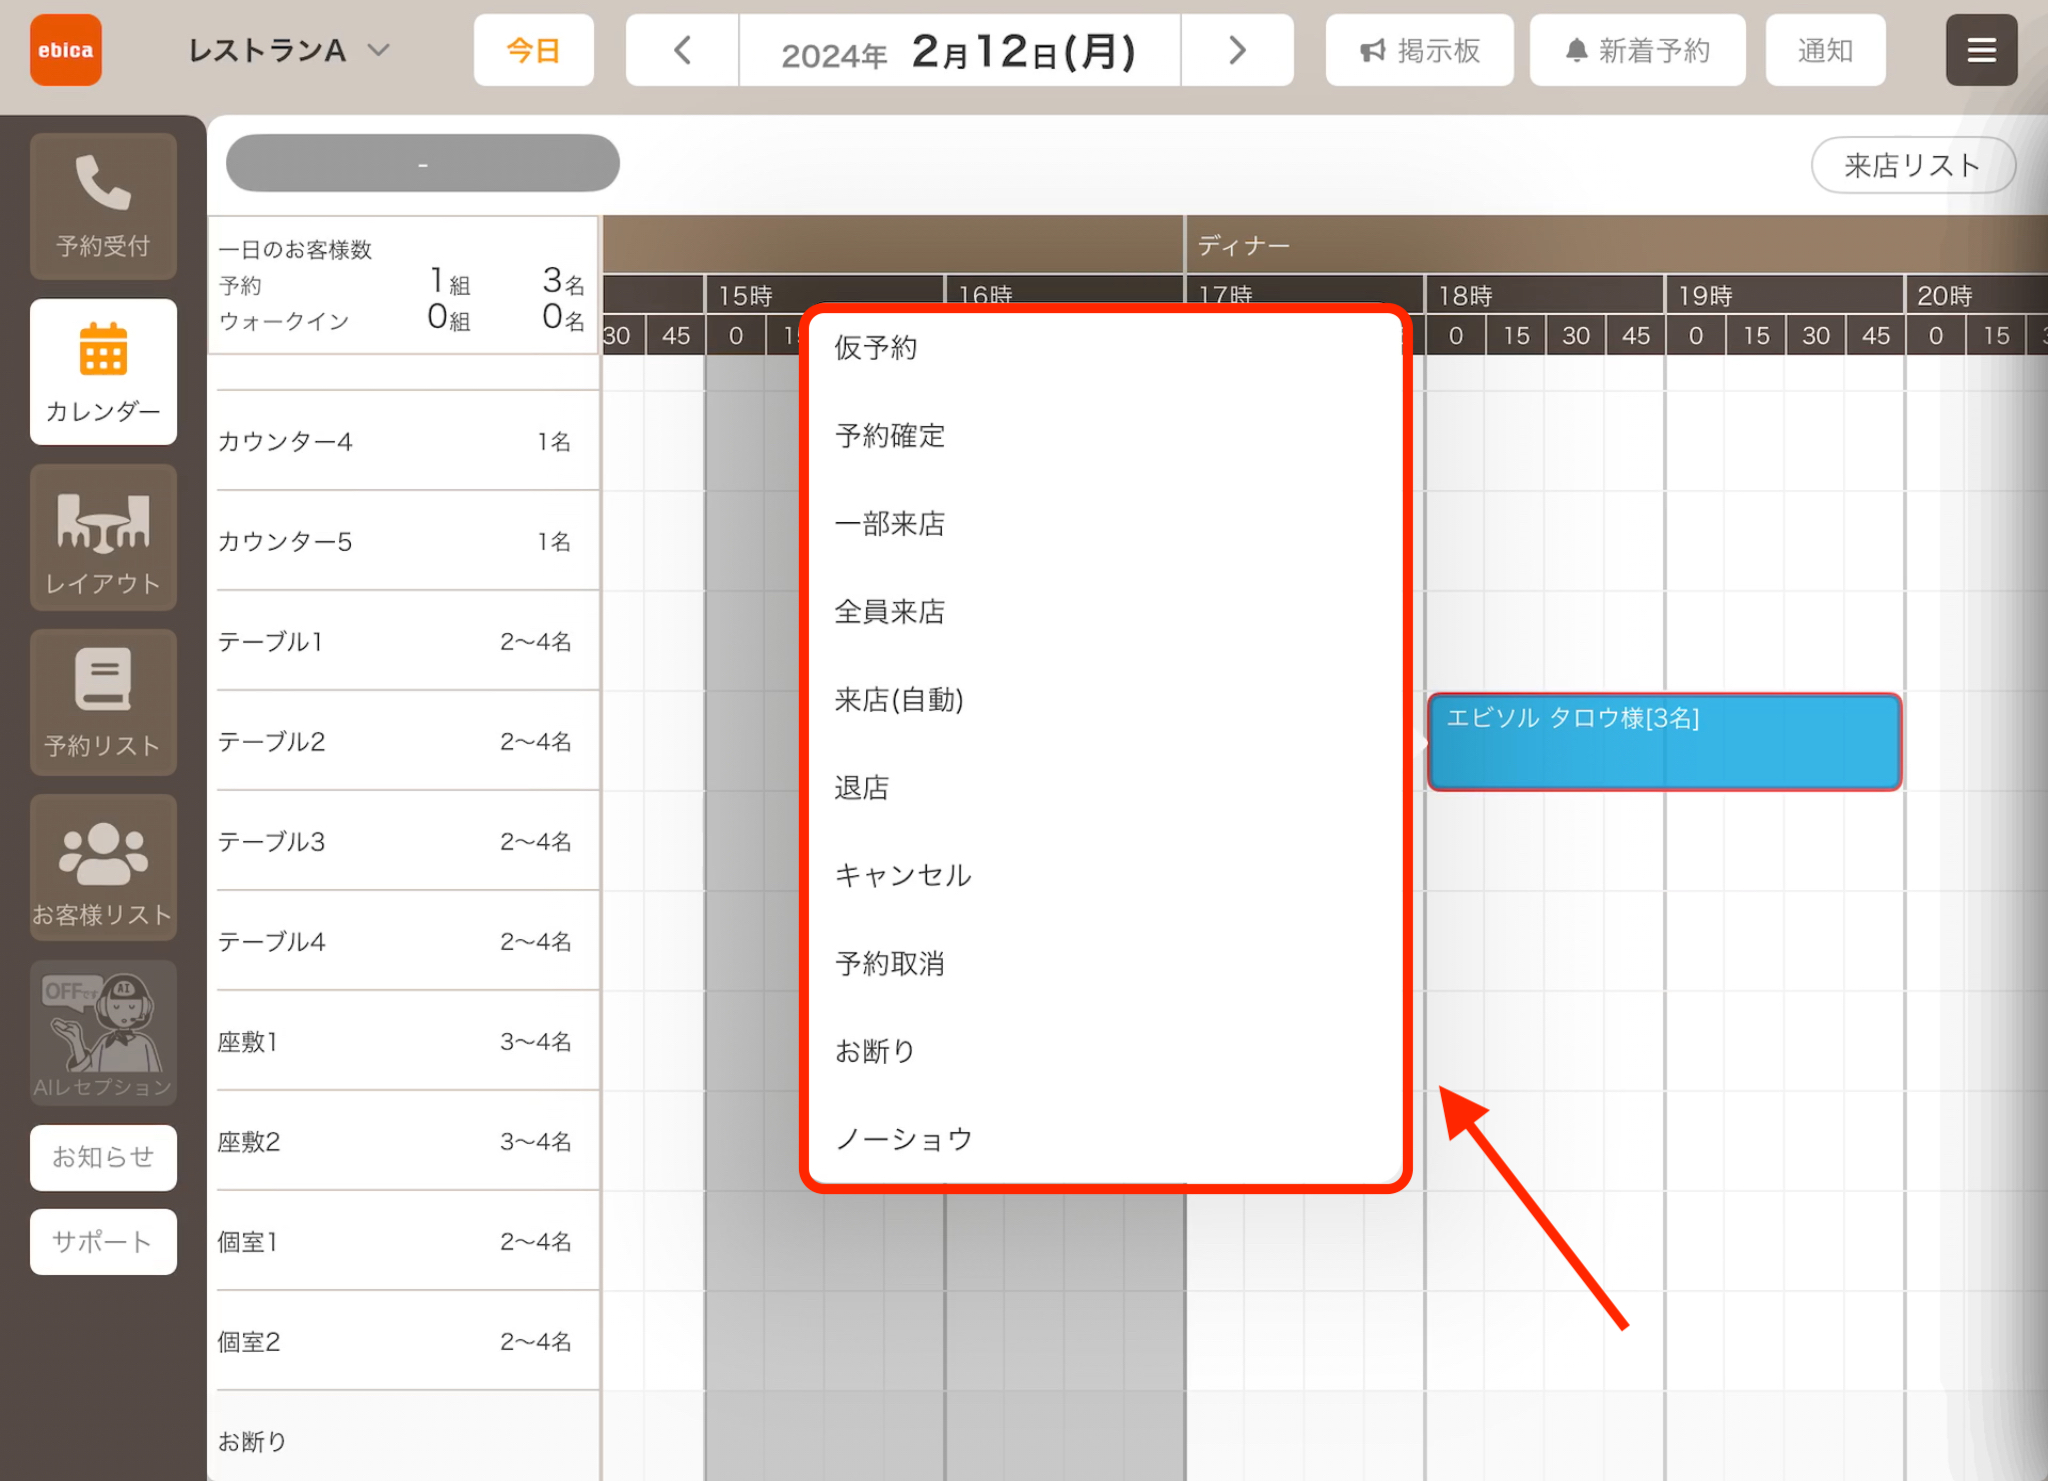2048x1481 pixels.
Task: Click the 15時 hour header
Action: click(824, 295)
